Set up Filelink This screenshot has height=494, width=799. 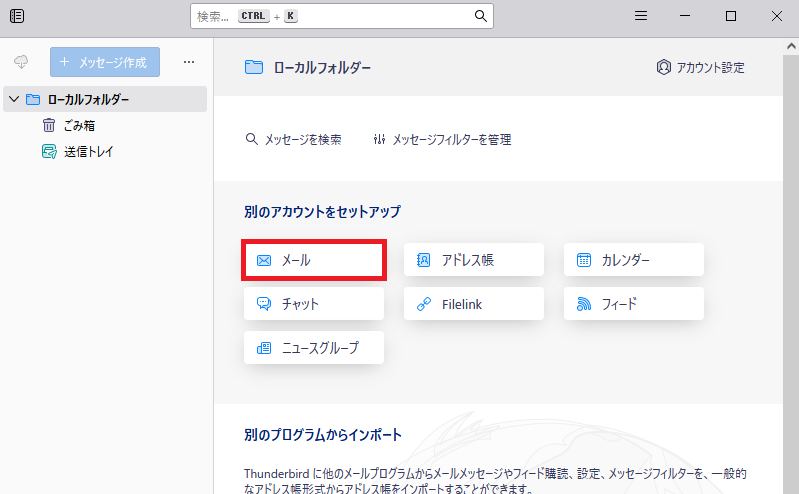coord(474,304)
